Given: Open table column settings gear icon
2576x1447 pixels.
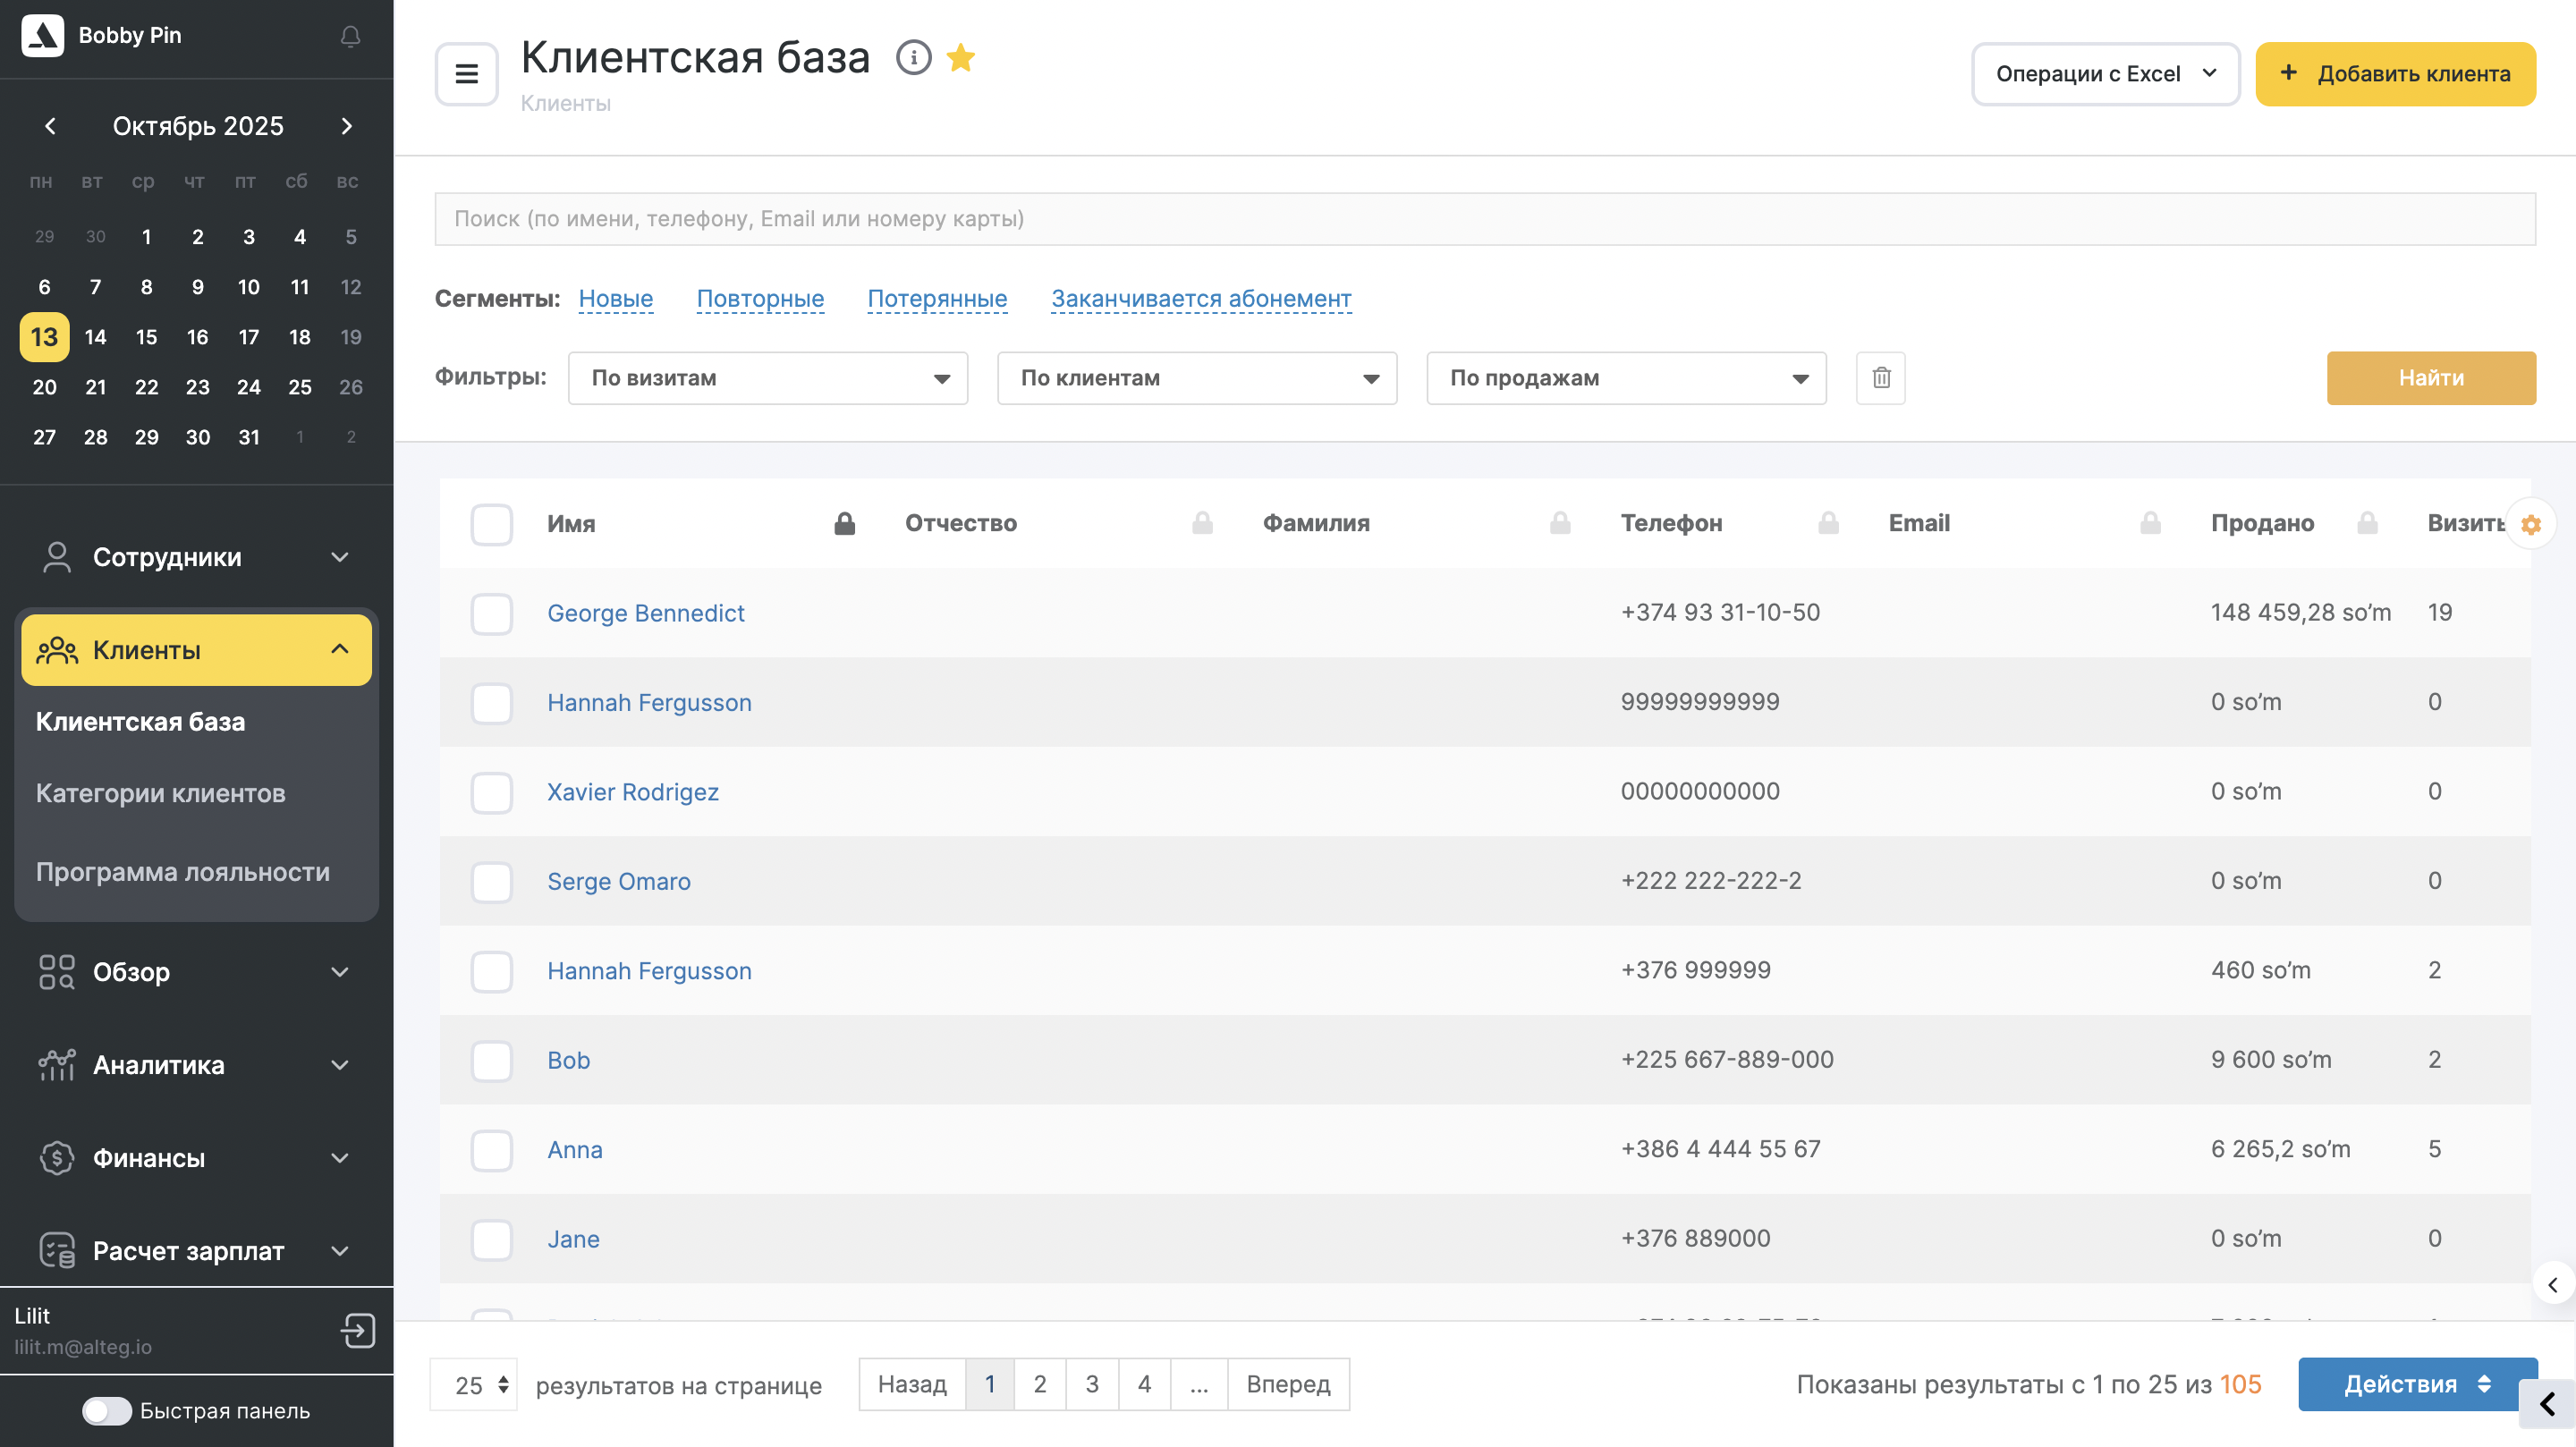Looking at the screenshot, I should click(2530, 524).
